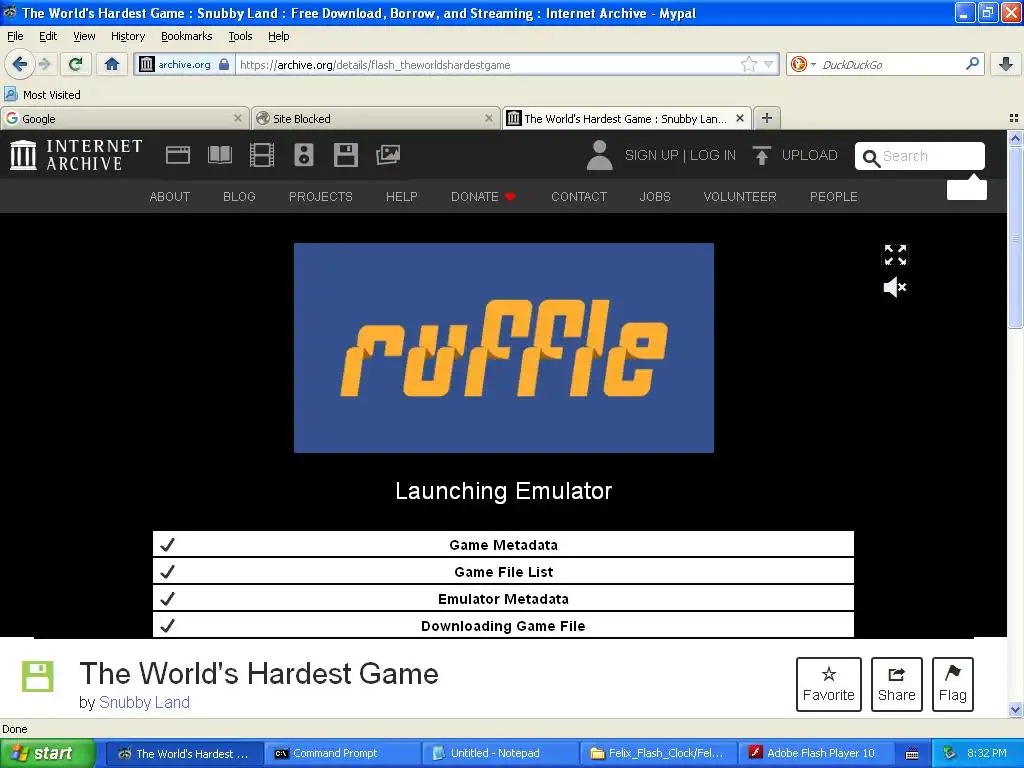The image size is (1024, 768).
Task: Open the View menu
Action: [84, 36]
